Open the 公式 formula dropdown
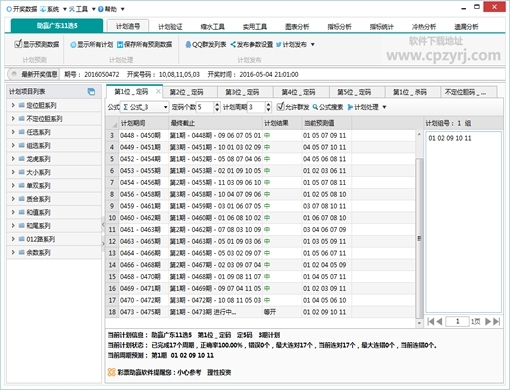The height and width of the screenshot is (390, 510). click(x=165, y=107)
